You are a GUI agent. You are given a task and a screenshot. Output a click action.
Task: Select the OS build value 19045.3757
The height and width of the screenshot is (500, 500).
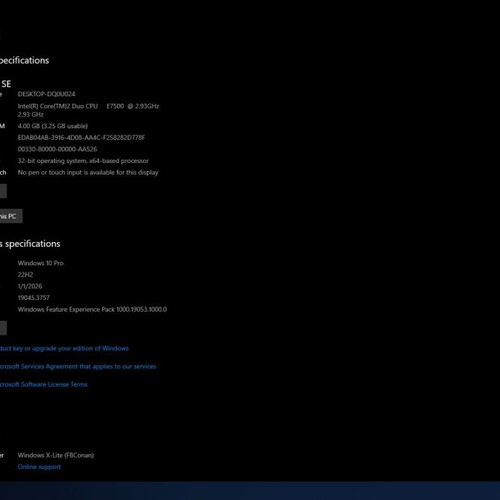click(34, 298)
